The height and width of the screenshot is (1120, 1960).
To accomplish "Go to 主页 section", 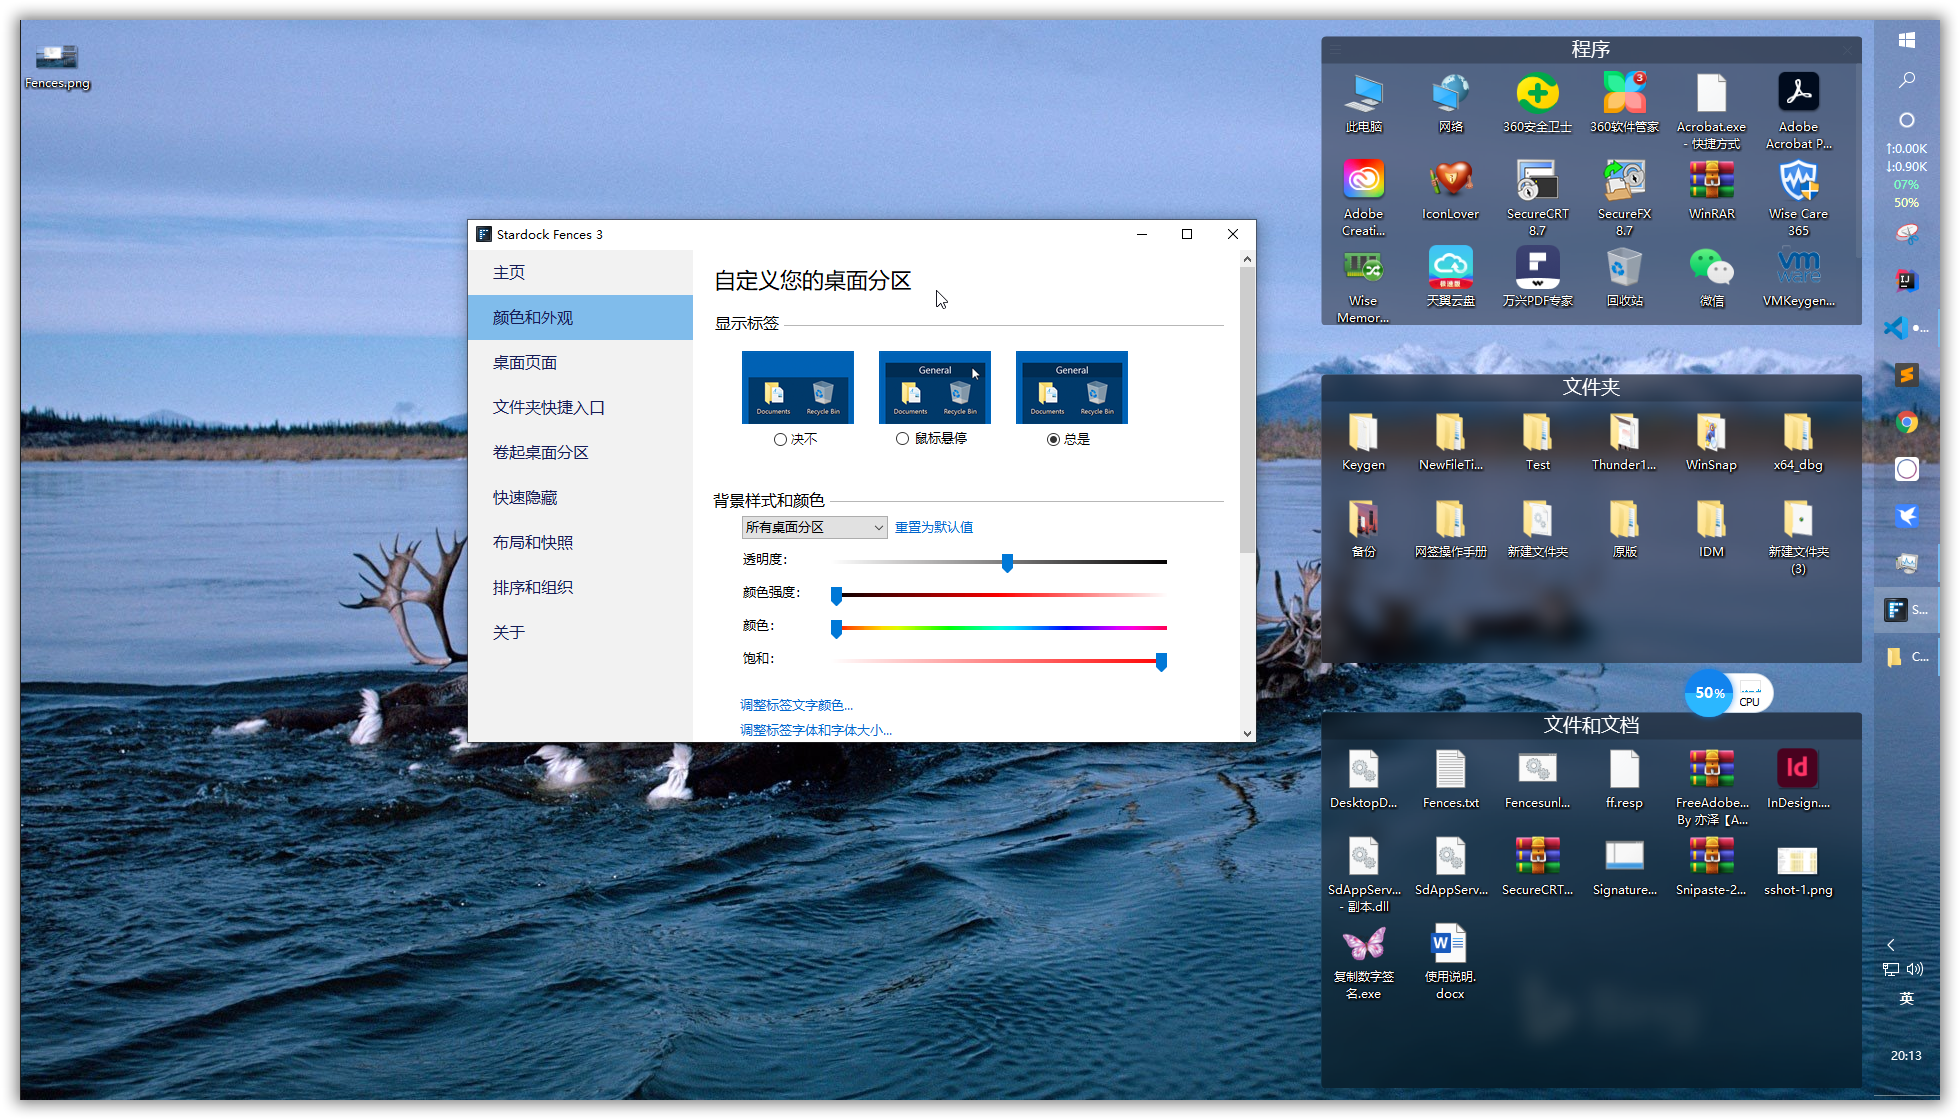I will (580, 272).
